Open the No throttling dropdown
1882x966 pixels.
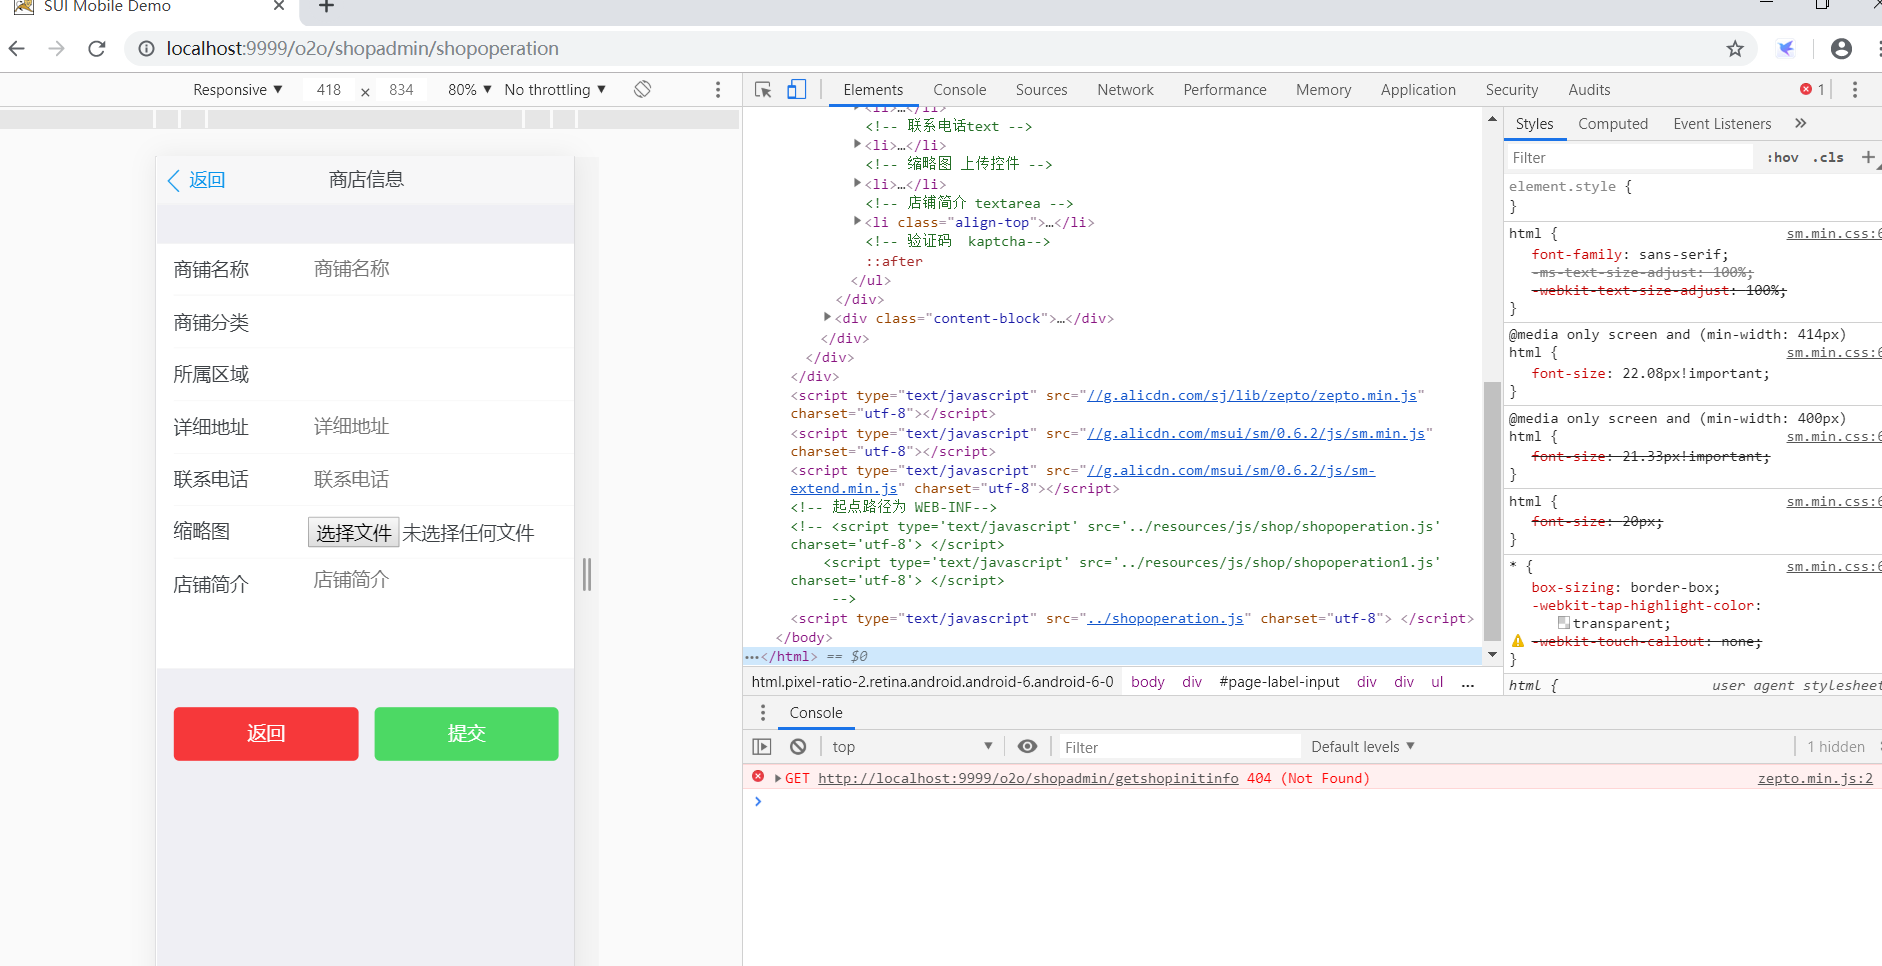[x=555, y=89]
